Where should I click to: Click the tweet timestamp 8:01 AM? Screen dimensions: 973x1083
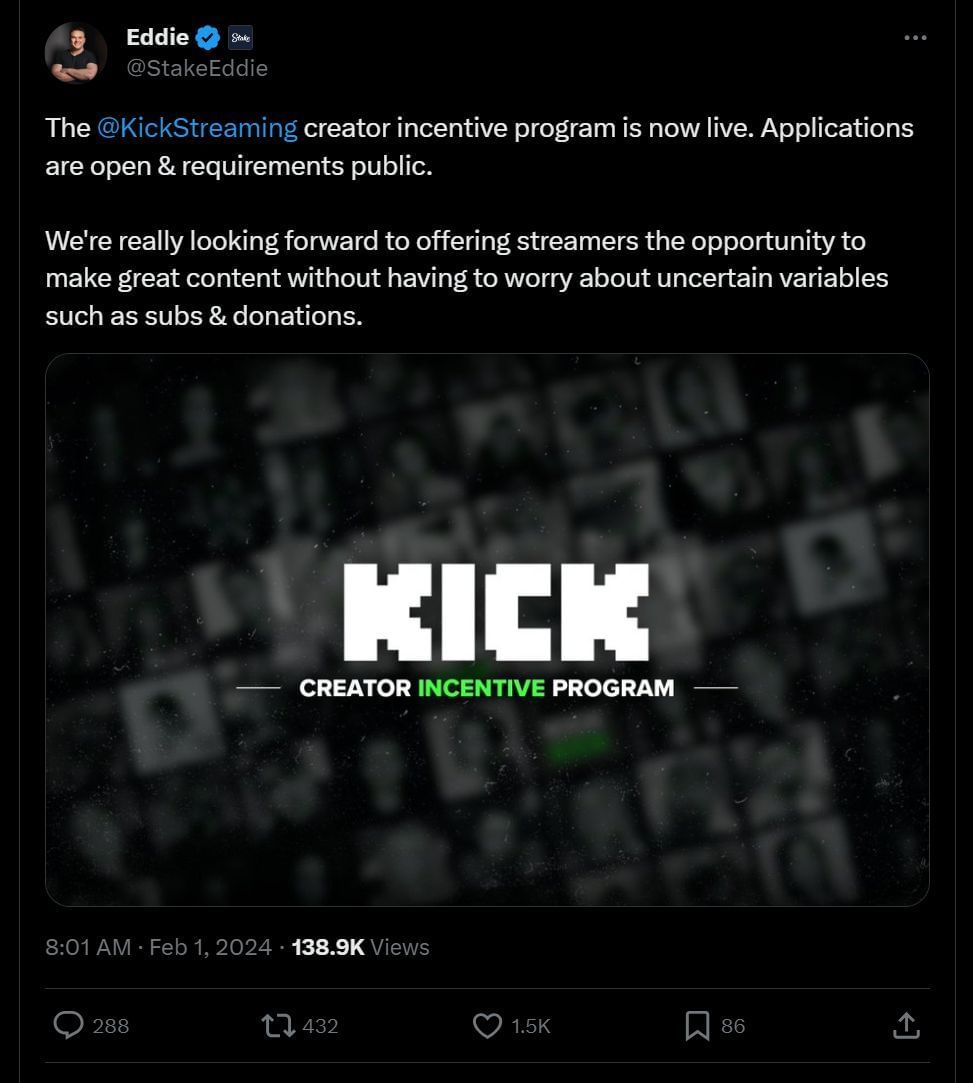(x=89, y=947)
